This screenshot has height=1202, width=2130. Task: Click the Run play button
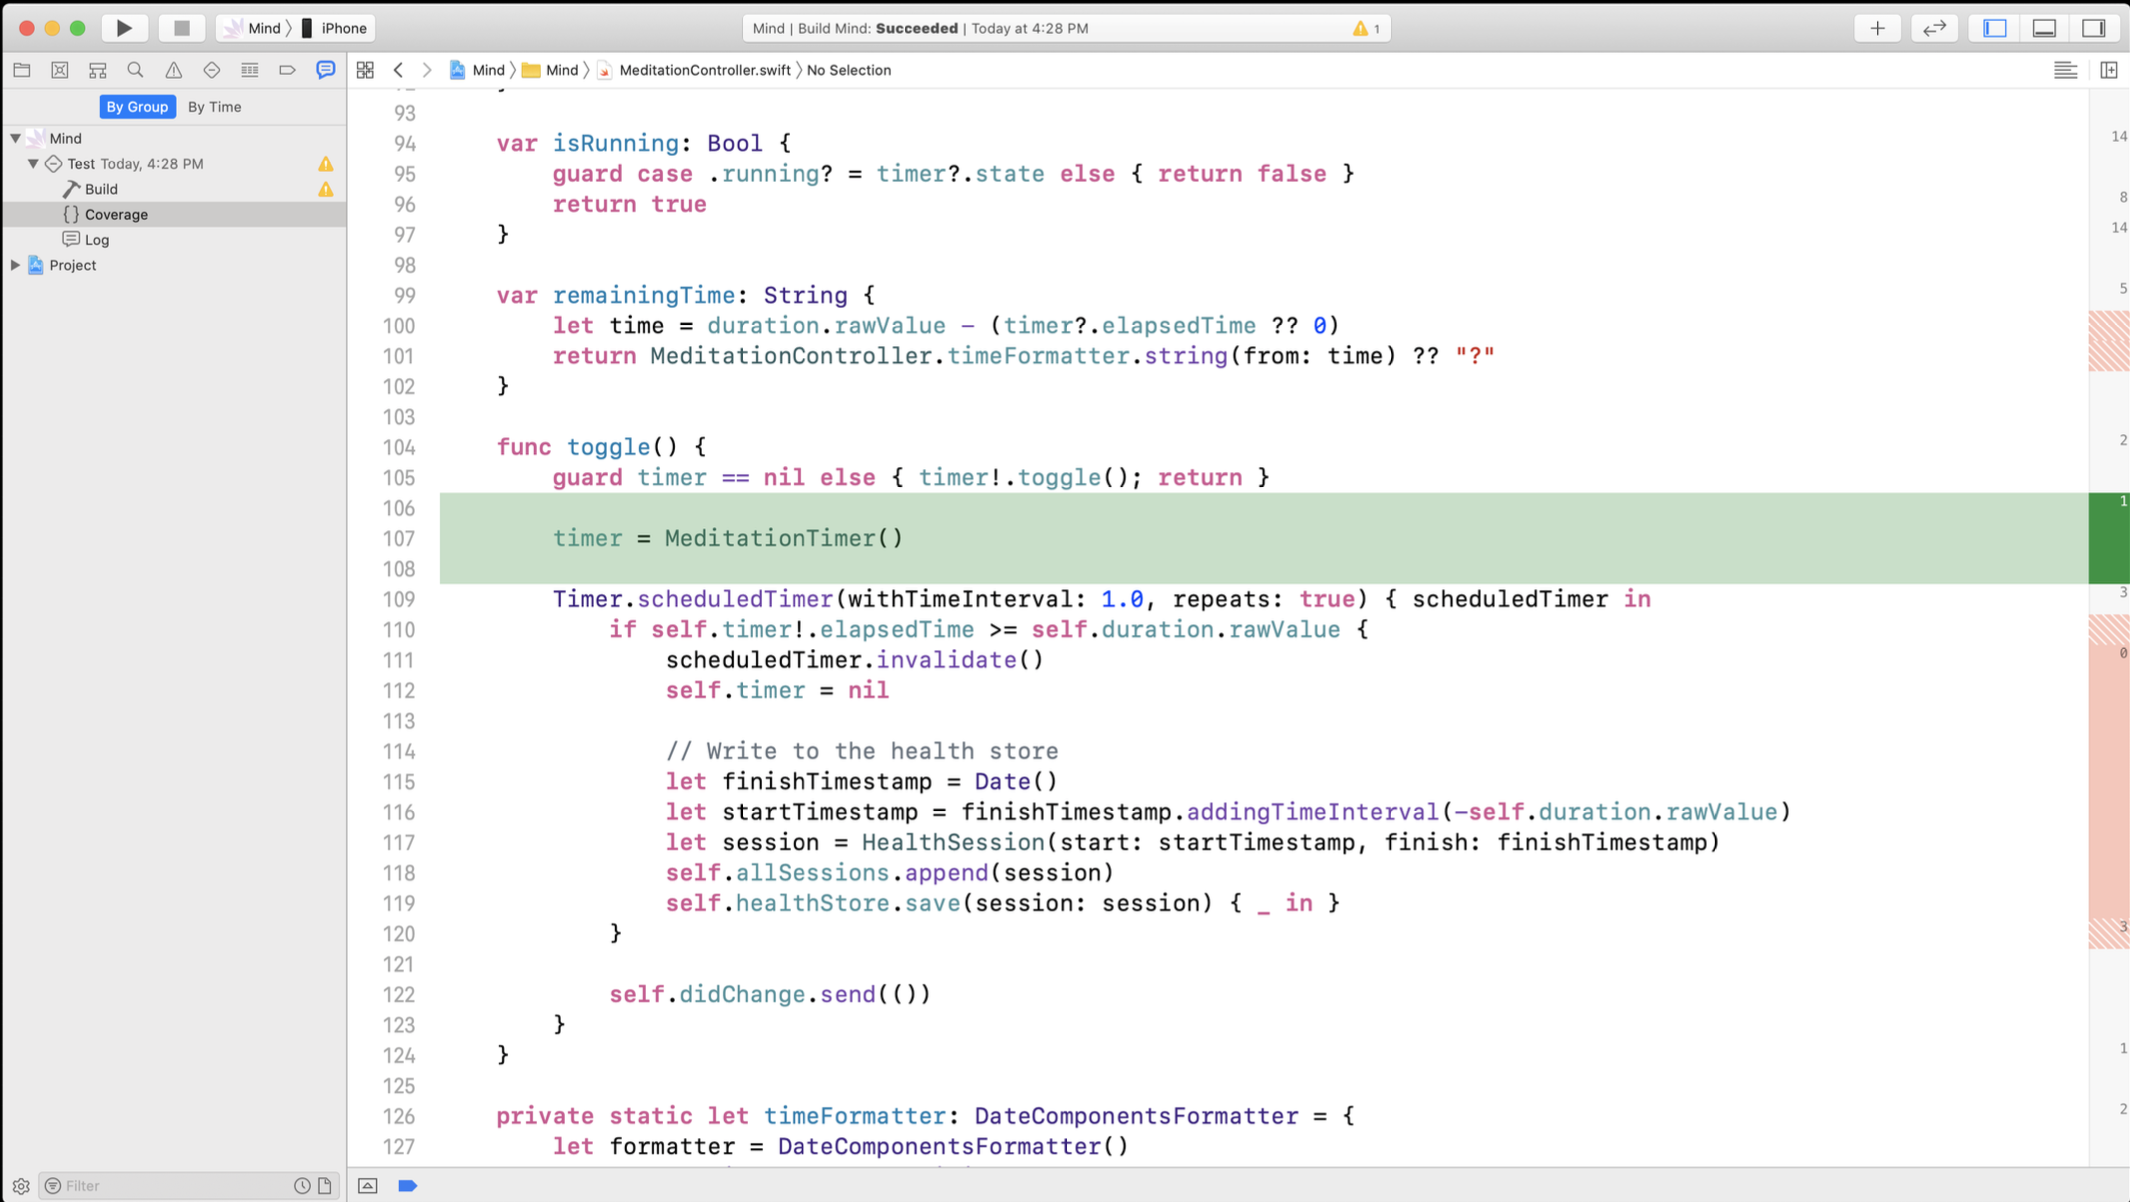(x=124, y=28)
